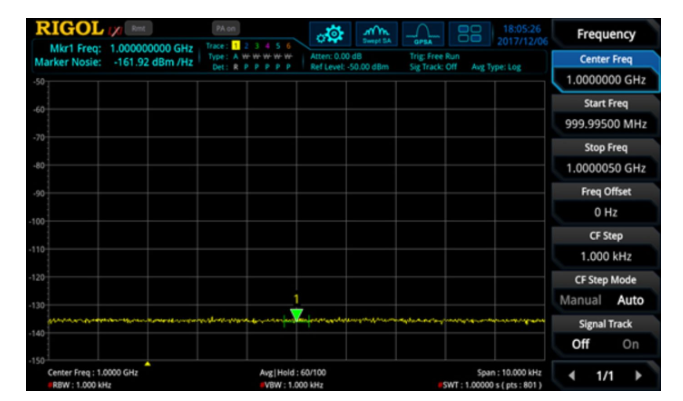Viewport: 683px width, 401px height.
Task: Edit the 1.0000050 GHz stop value
Action: (606, 168)
